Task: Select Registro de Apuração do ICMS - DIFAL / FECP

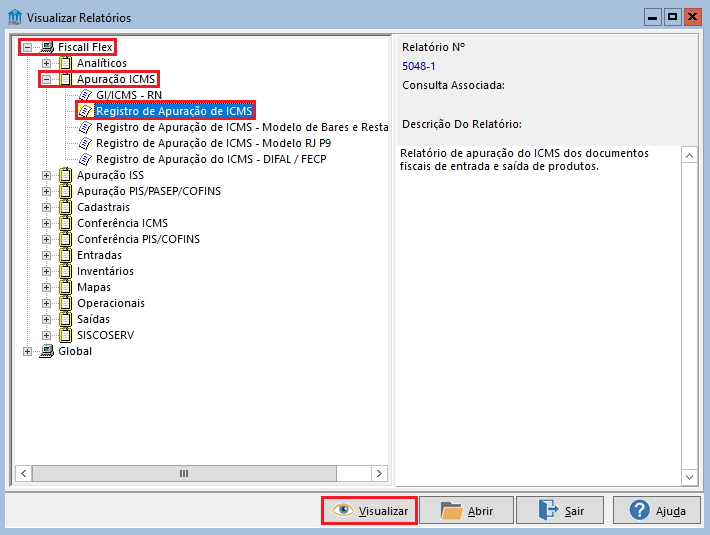Action: tap(211, 159)
